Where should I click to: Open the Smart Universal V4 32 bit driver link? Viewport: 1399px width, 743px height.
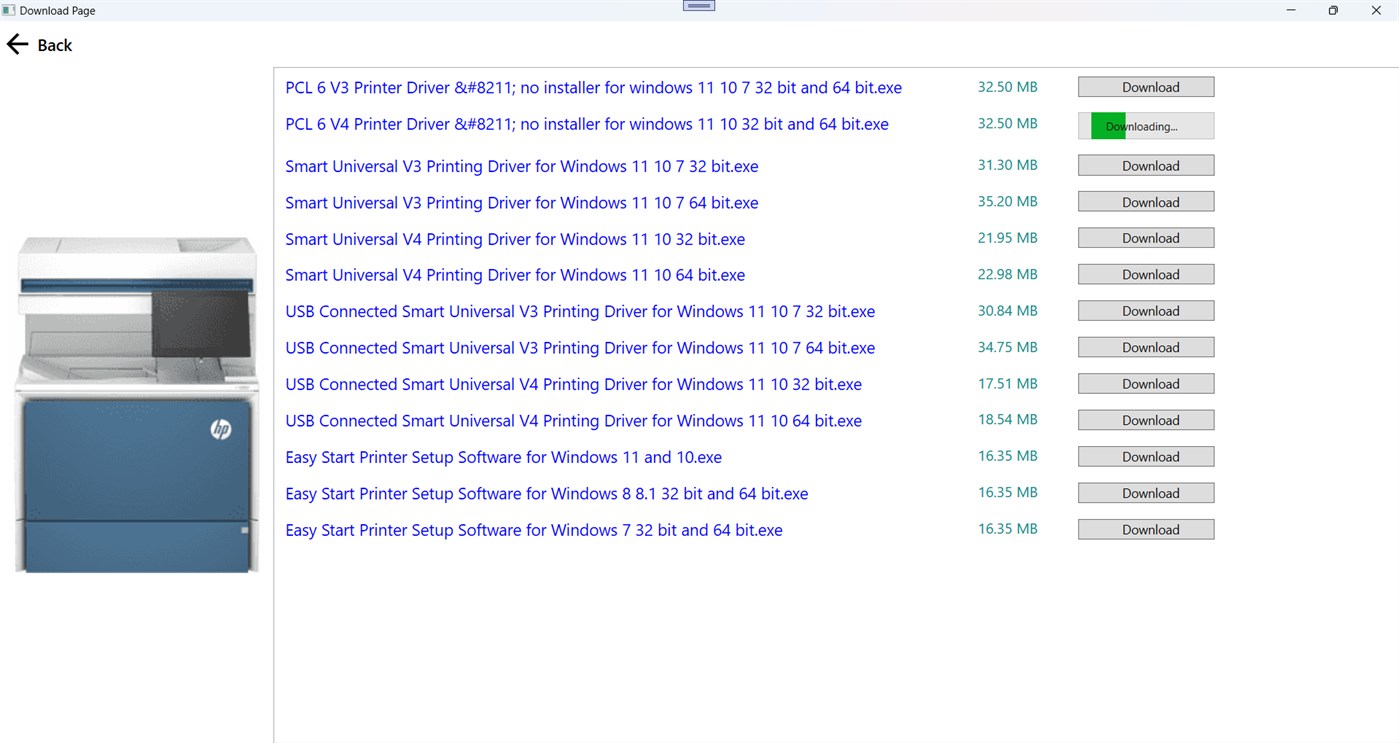(x=515, y=239)
